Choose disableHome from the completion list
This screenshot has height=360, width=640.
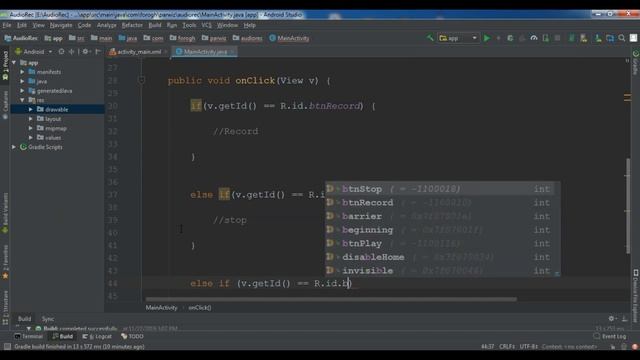[x=443, y=257]
